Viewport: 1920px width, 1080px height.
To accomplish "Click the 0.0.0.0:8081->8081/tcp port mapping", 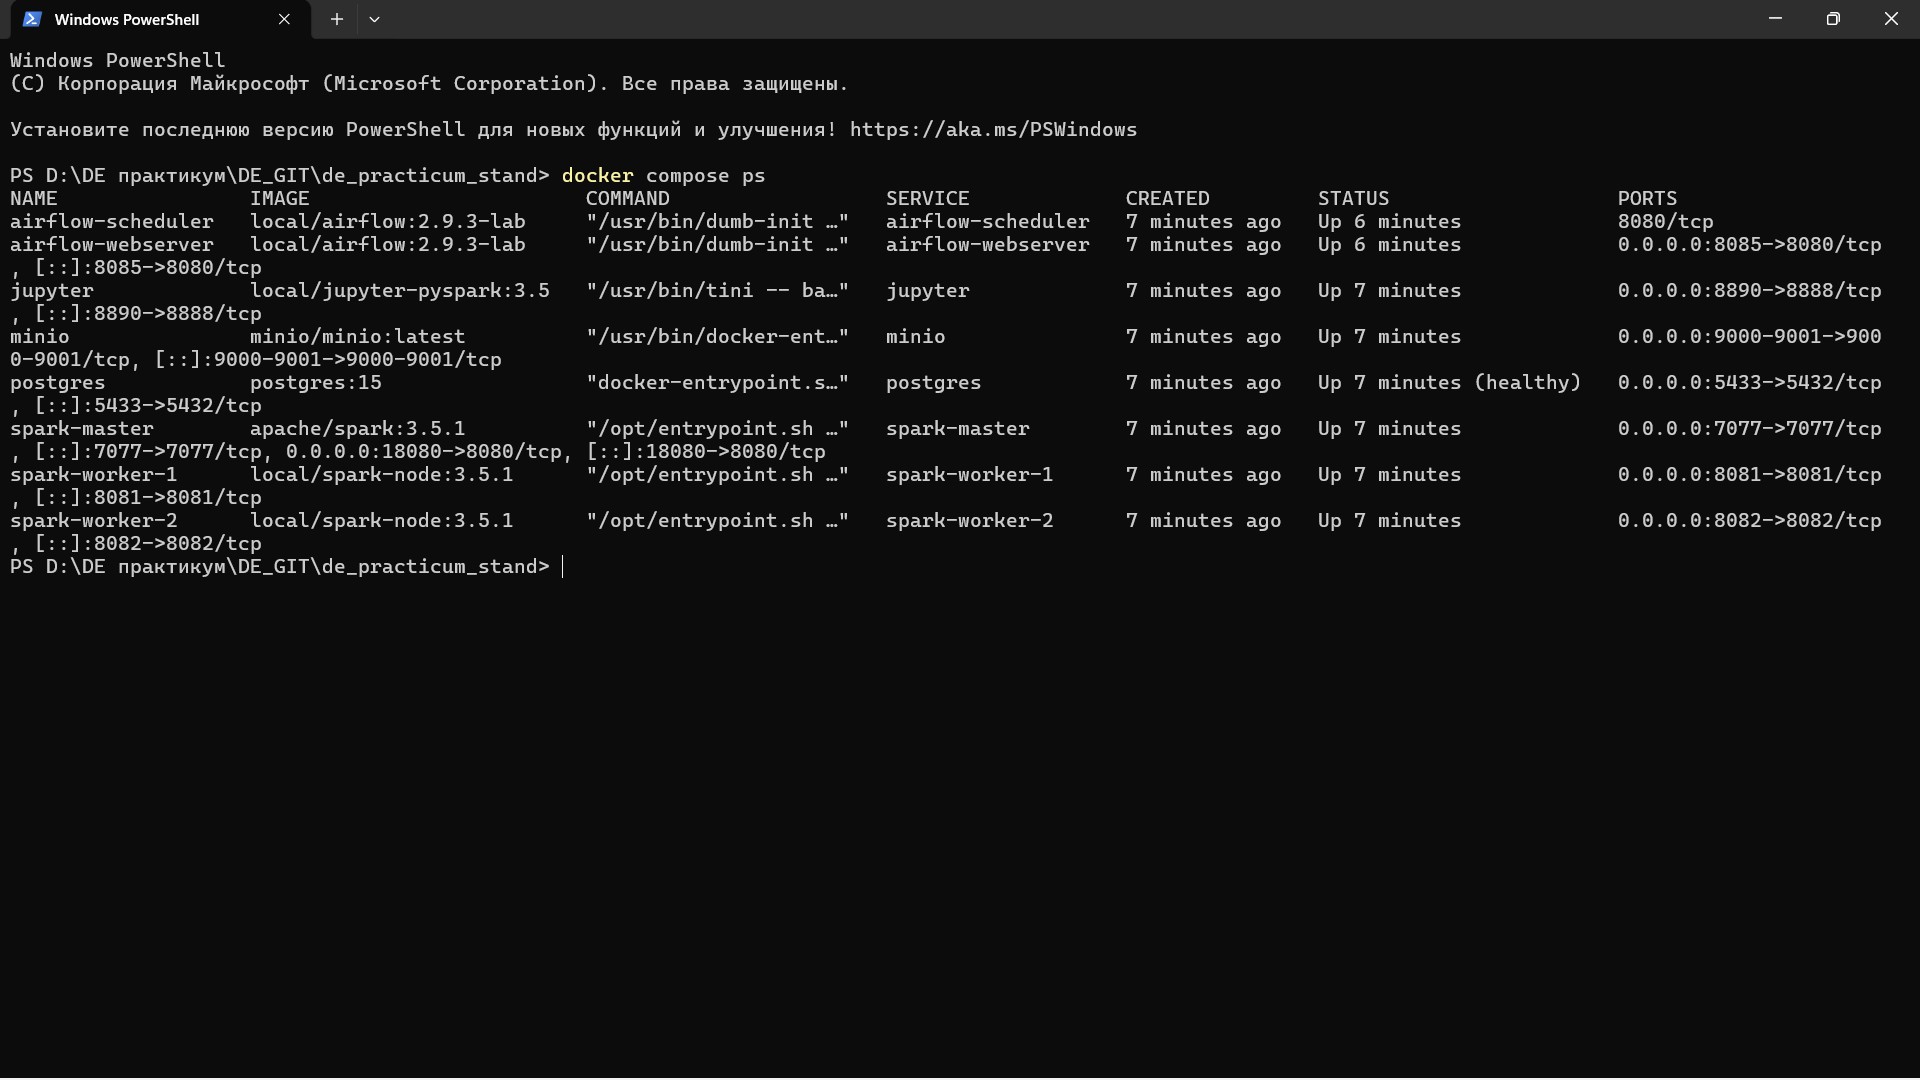I will [1750, 475].
